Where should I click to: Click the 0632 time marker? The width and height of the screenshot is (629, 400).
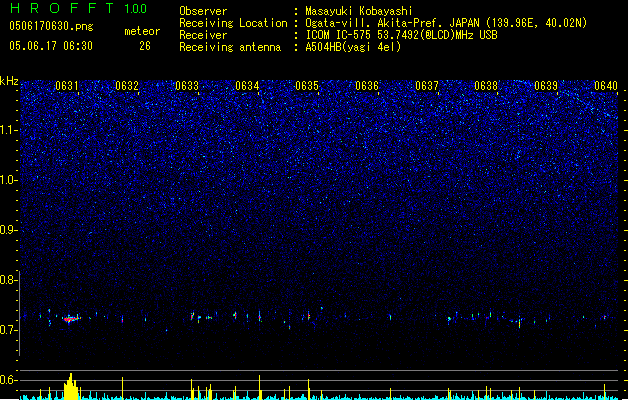click(127, 86)
